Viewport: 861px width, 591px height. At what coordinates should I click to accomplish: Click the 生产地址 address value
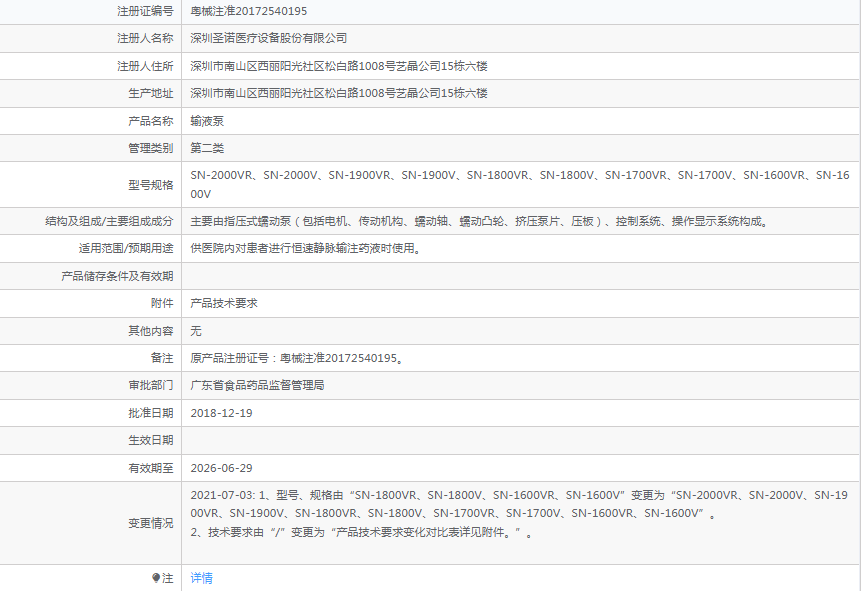[339, 93]
